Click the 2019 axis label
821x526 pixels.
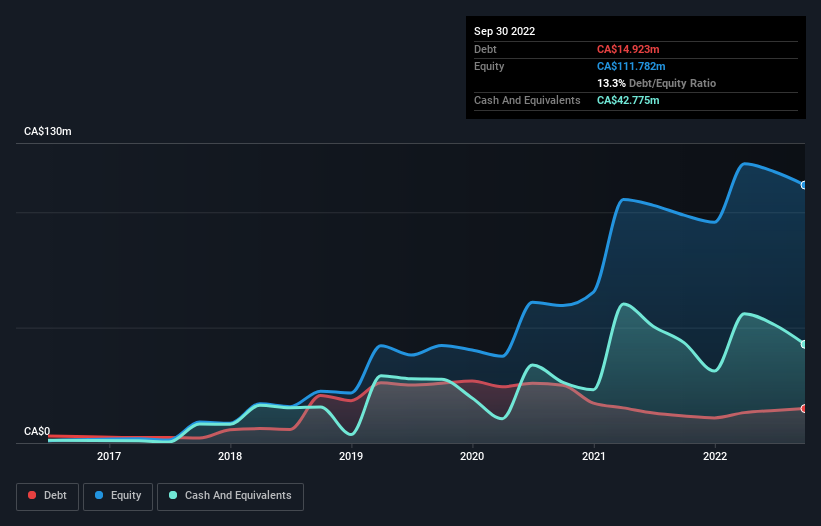point(351,456)
